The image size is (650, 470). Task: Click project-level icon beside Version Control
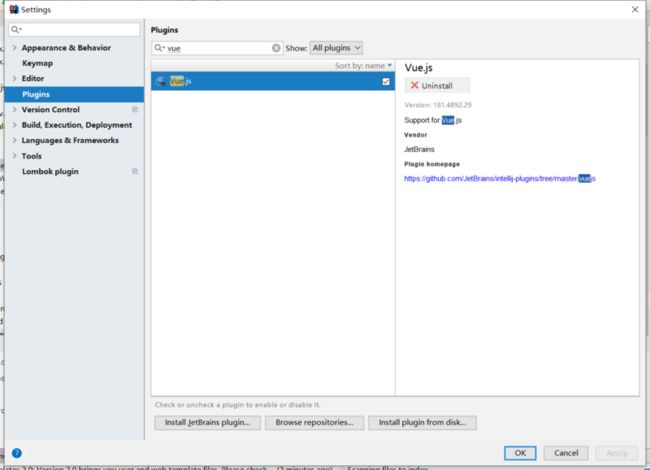135,109
